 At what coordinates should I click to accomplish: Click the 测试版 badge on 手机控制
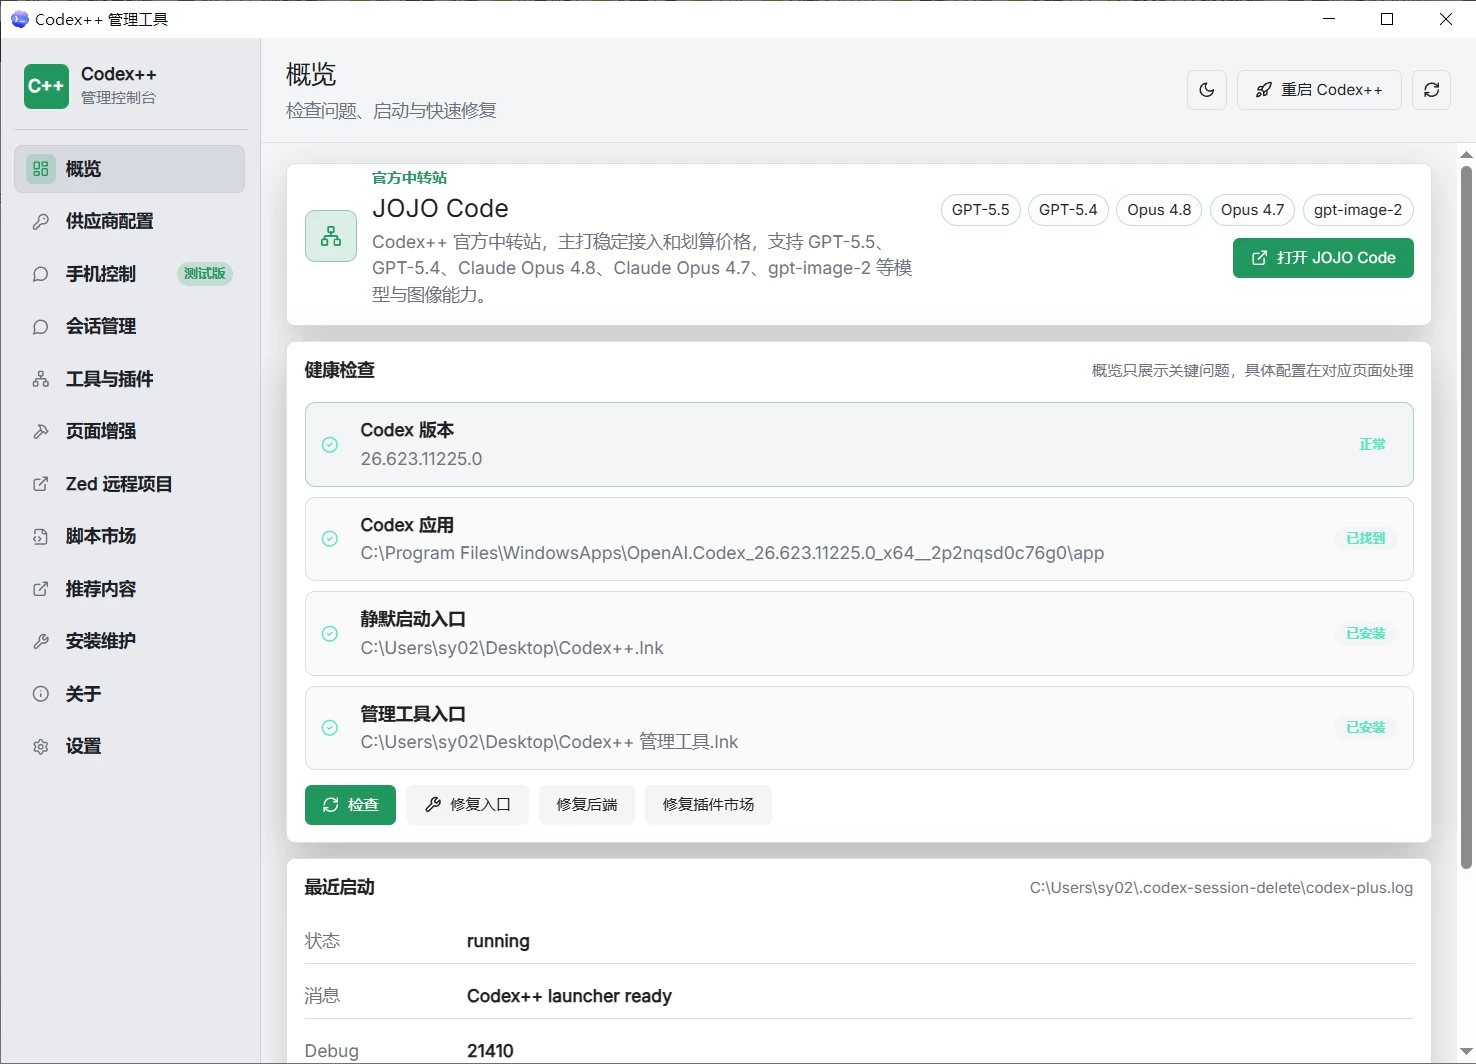coord(205,274)
